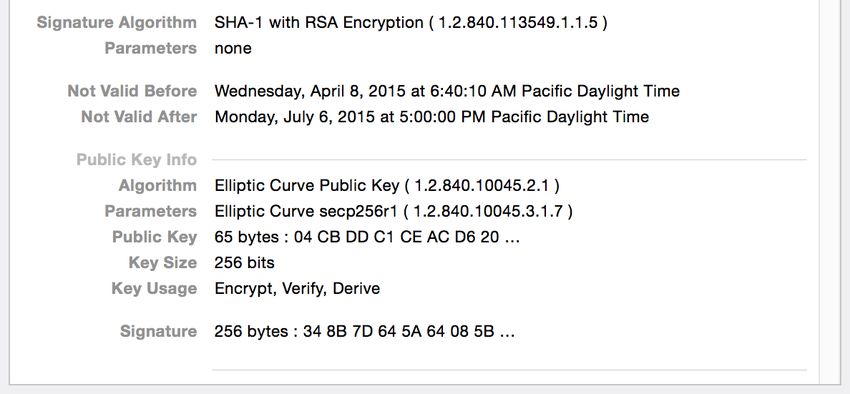The image size is (850, 394).
Task: Select the Encrypt, Verify, Derive usage text
Action: click(297, 288)
